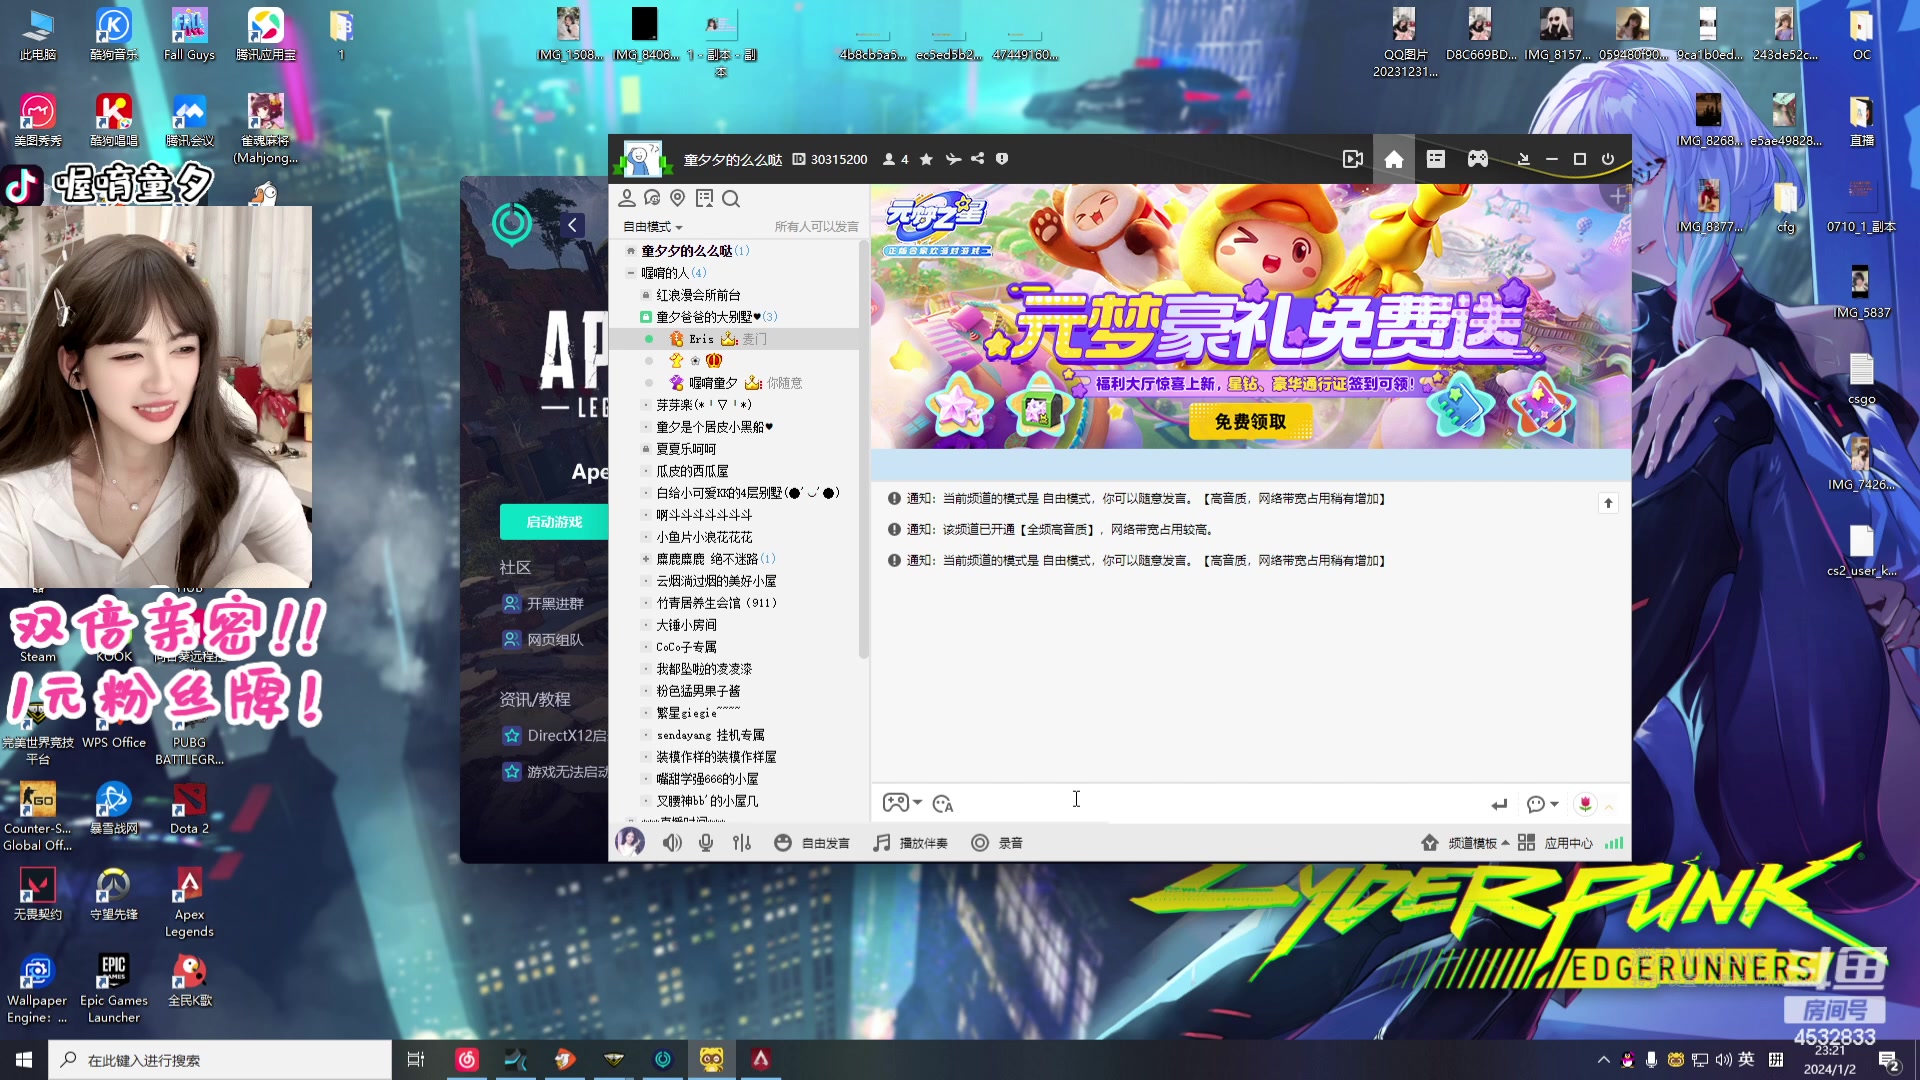Screen dimensions: 1920x1080
Task: Click the 免费领取 banner button
Action: (x=1250, y=422)
